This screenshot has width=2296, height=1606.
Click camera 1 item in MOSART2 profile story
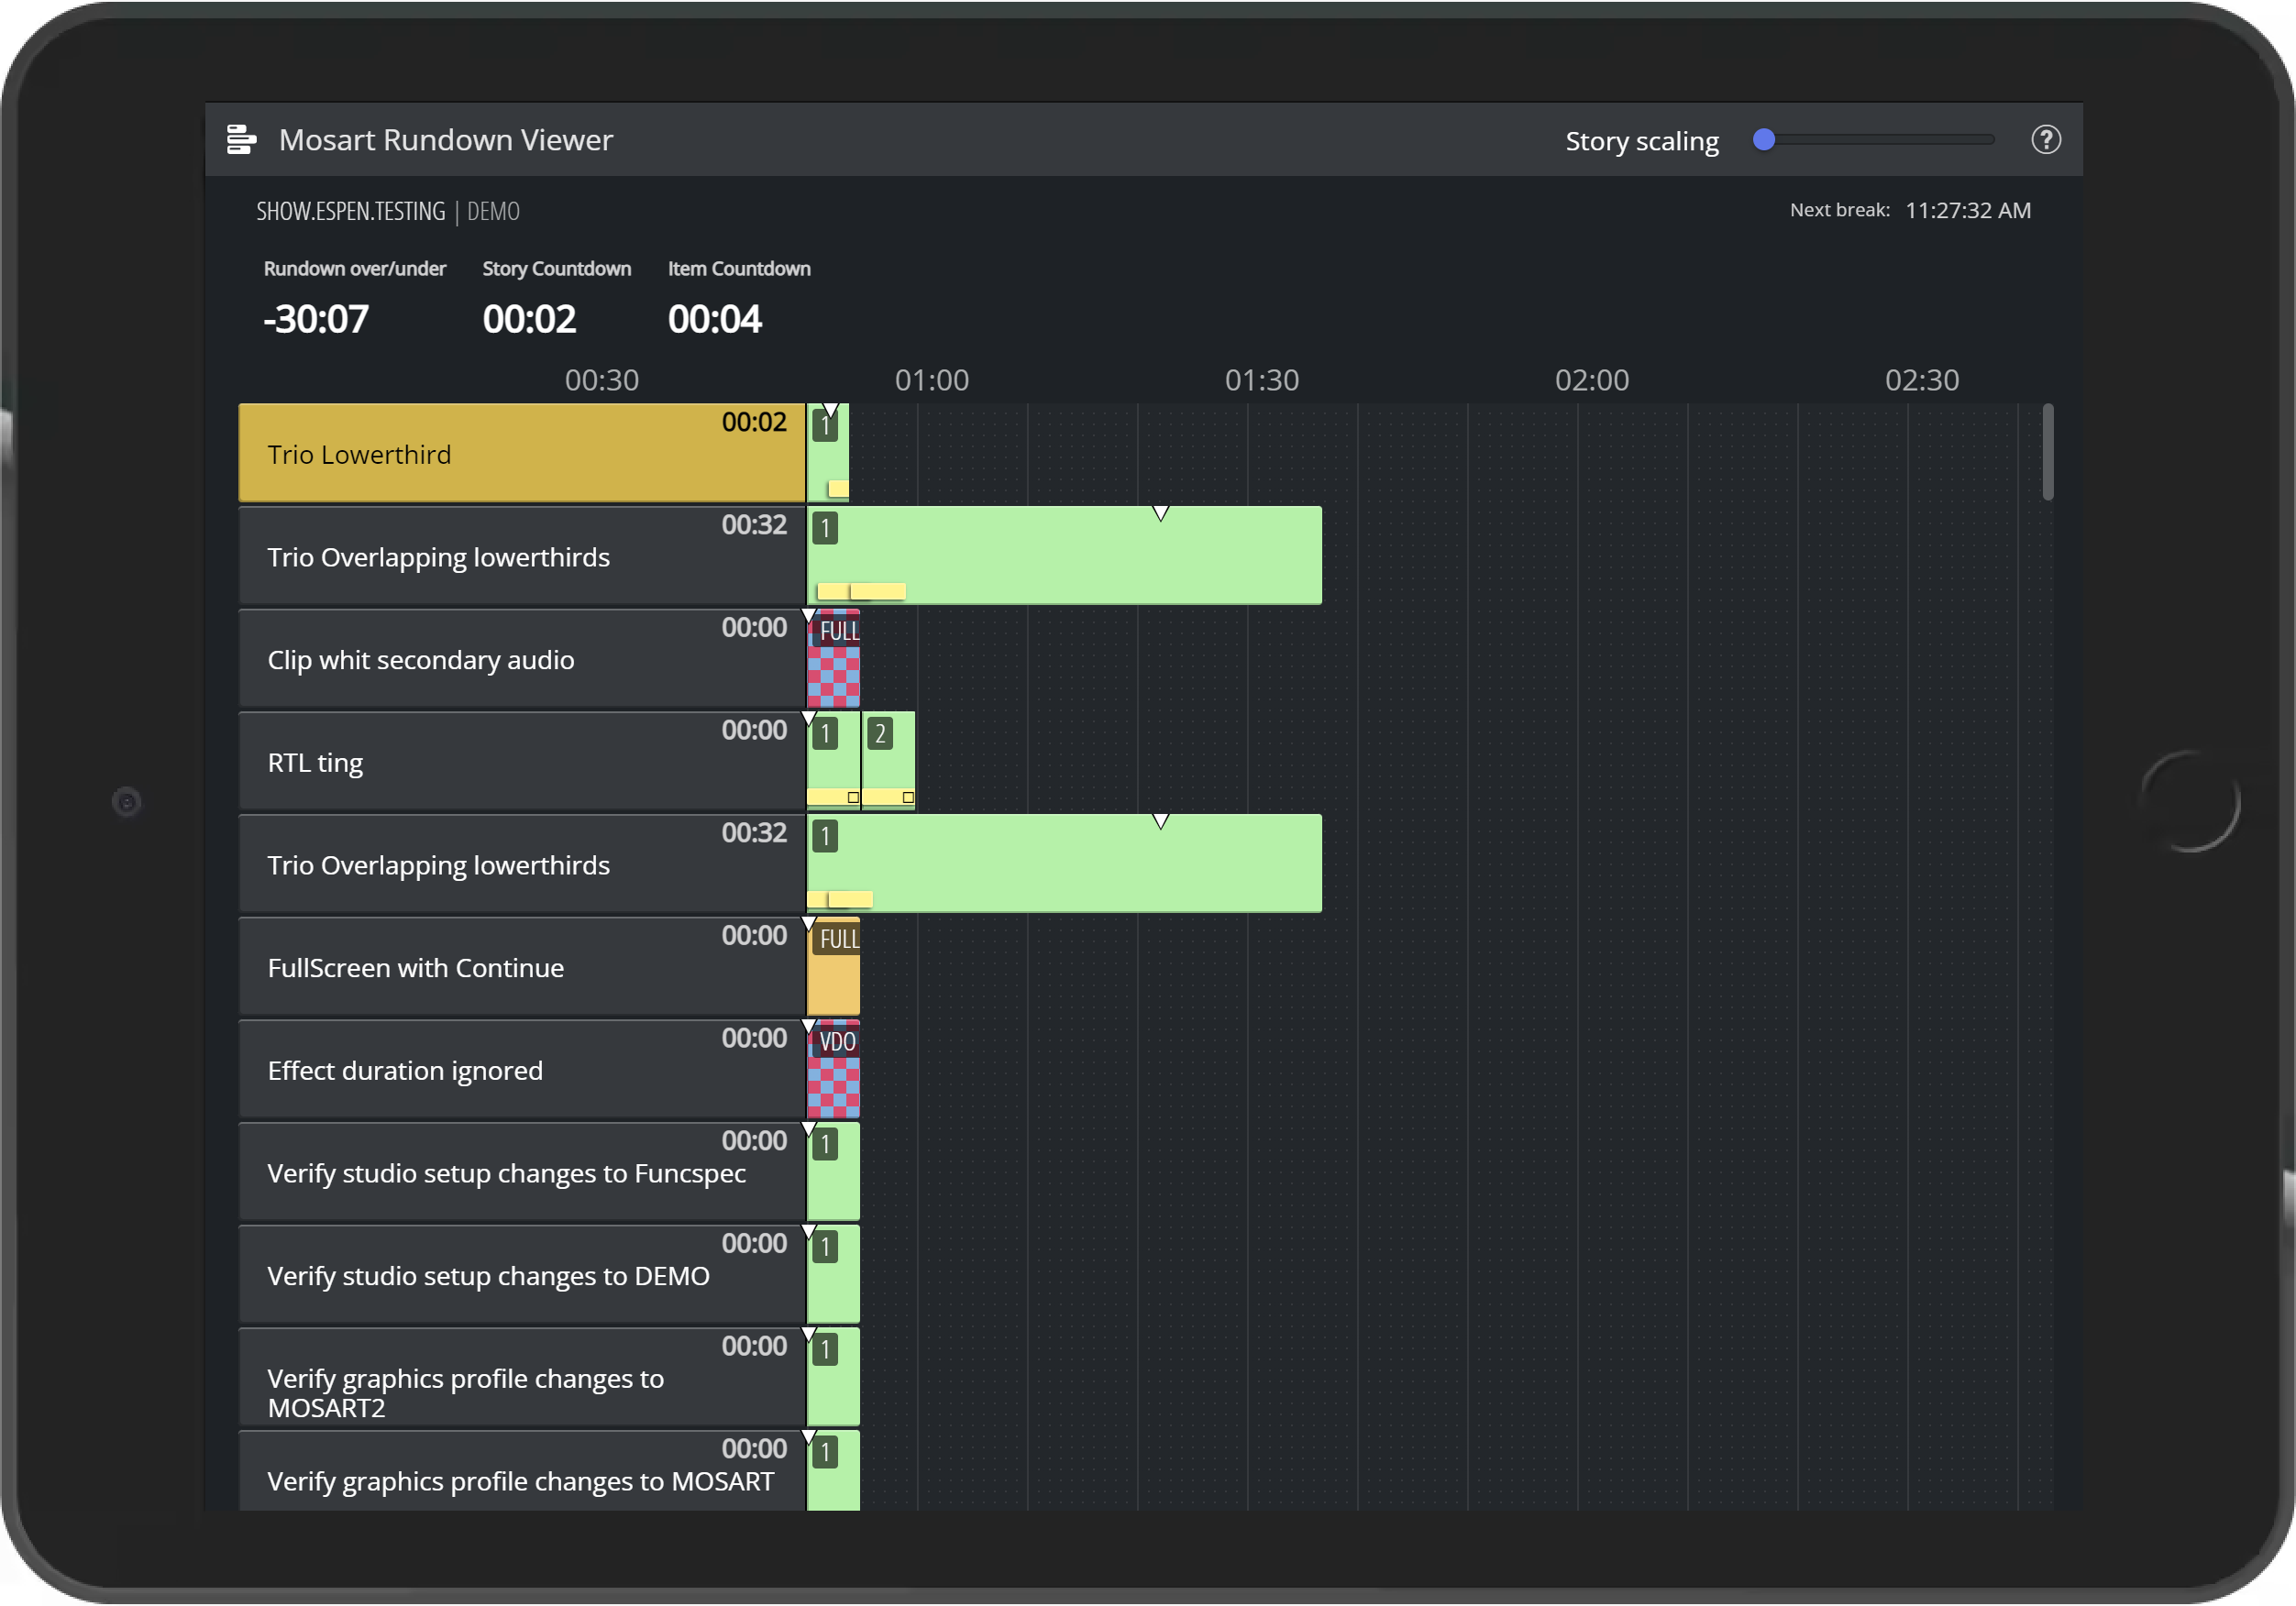click(x=833, y=1377)
